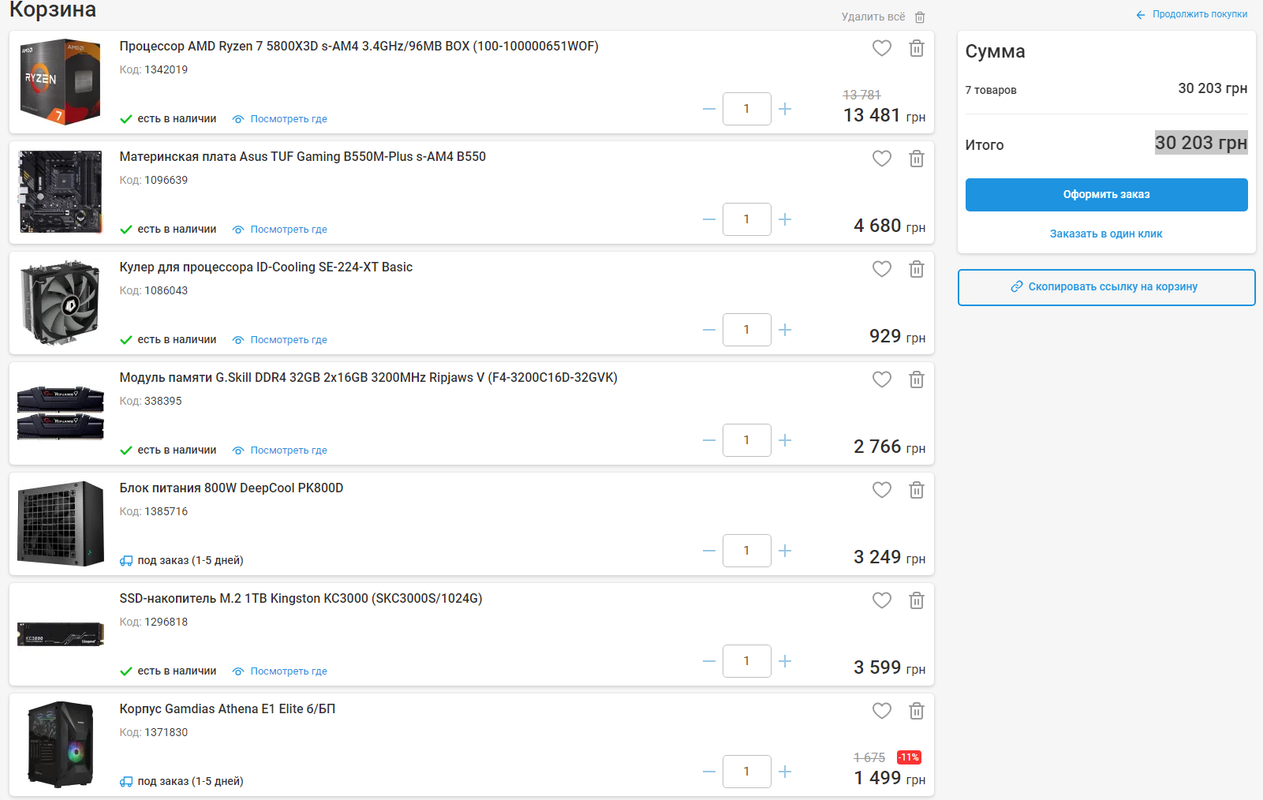Click the G.Skill Ripjaws memory image
Viewport: 1263px width, 800px height.
(x=60, y=413)
